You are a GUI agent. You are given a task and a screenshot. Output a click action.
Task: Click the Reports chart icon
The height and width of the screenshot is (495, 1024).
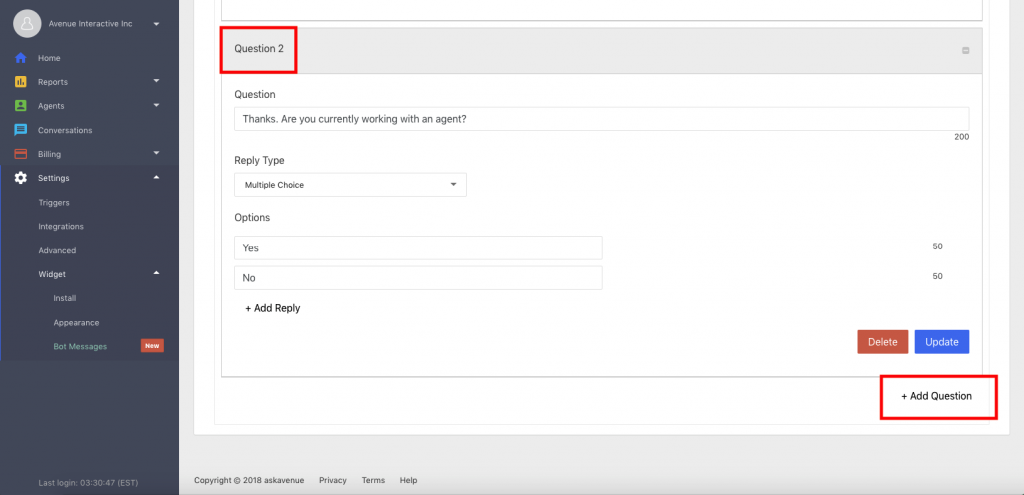(x=21, y=82)
